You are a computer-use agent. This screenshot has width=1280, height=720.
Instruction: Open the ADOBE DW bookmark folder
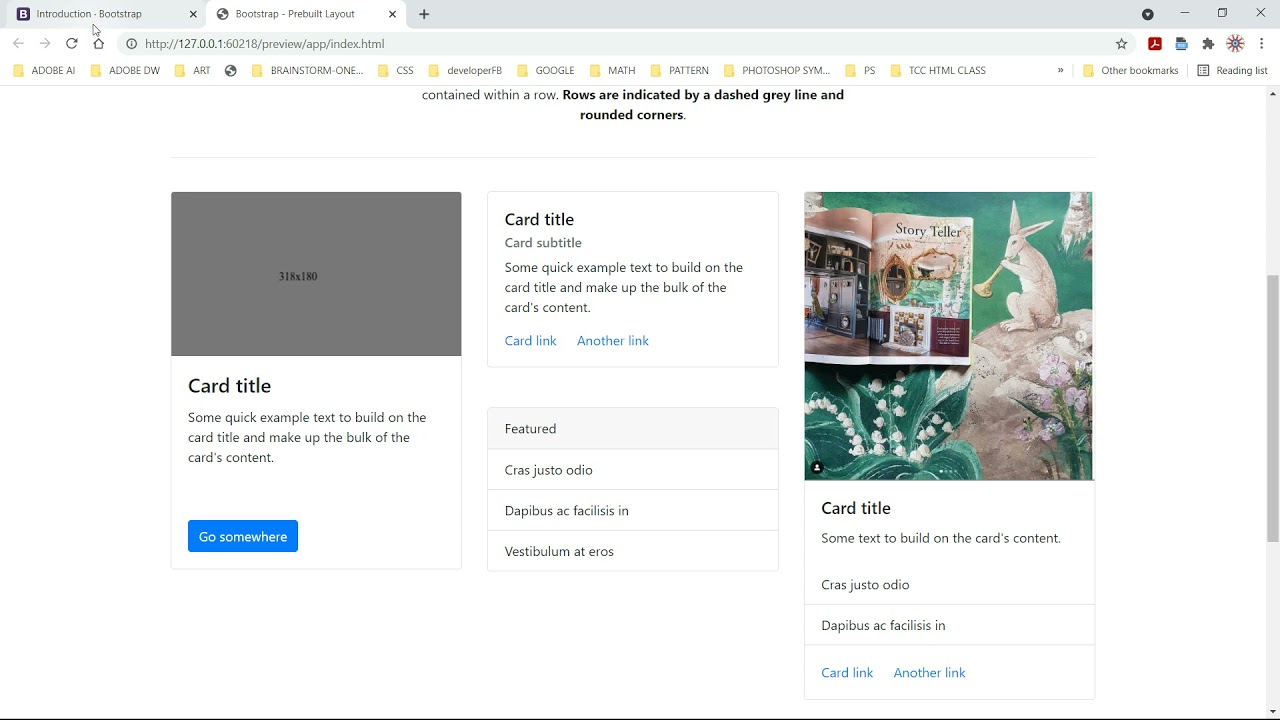(x=125, y=71)
